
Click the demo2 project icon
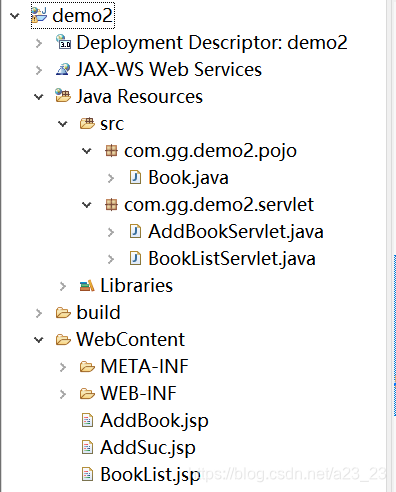pos(39,15)
